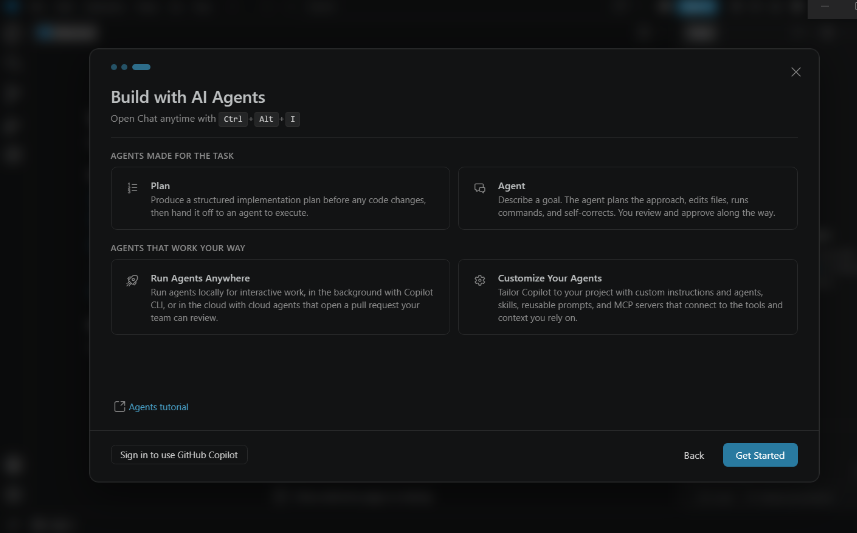Image resolution: width=857 pixels, height=533 pixels.
Task: Close the Build with AI Agents dialog
Action: 796,72
